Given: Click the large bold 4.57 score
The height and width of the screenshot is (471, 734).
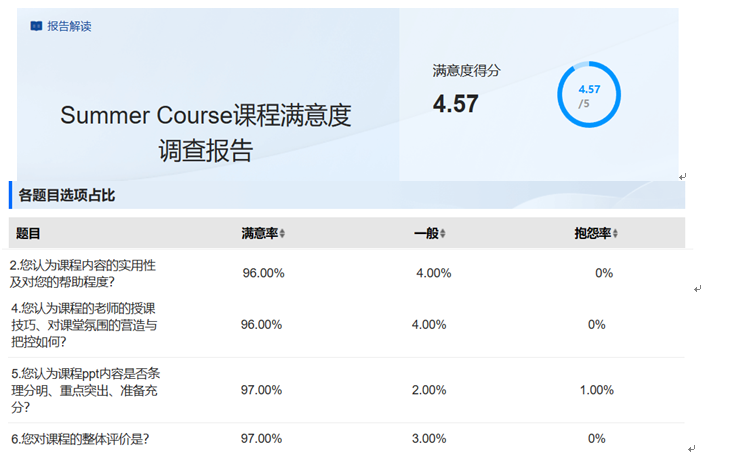Looking at the screenshot, I should (x=455, y=103).
